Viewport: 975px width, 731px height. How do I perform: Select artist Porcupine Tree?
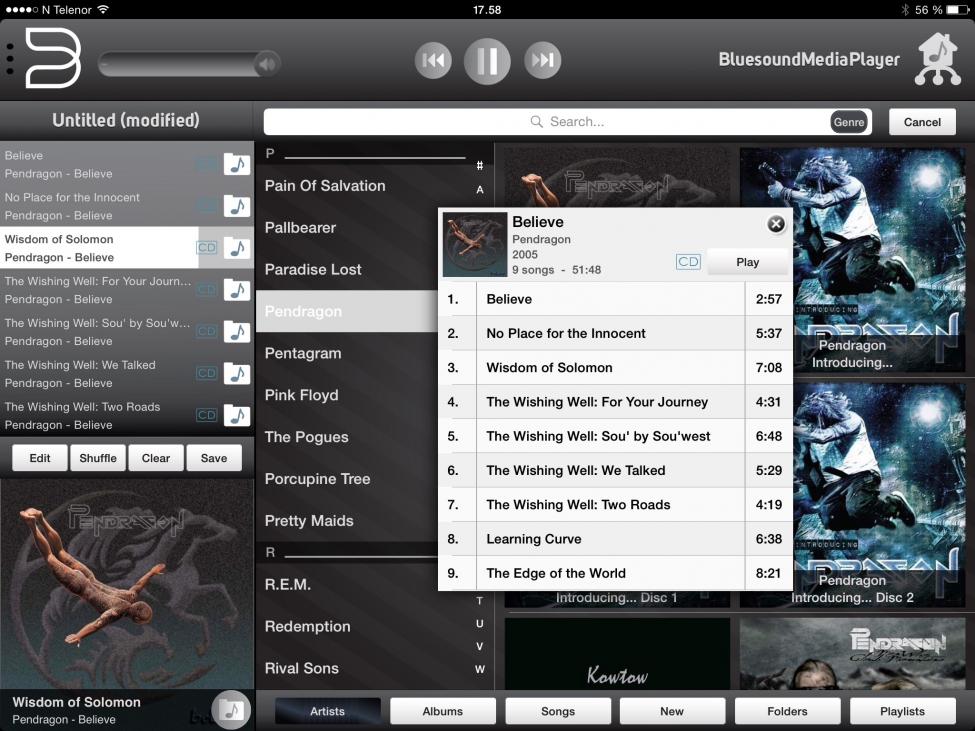coord(317,479)
